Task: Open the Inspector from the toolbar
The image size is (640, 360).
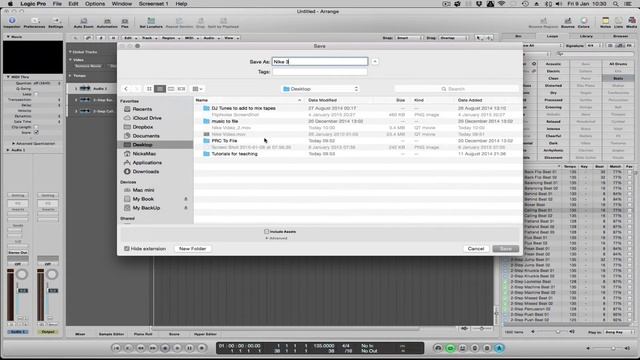Action: tap(12, 22)
